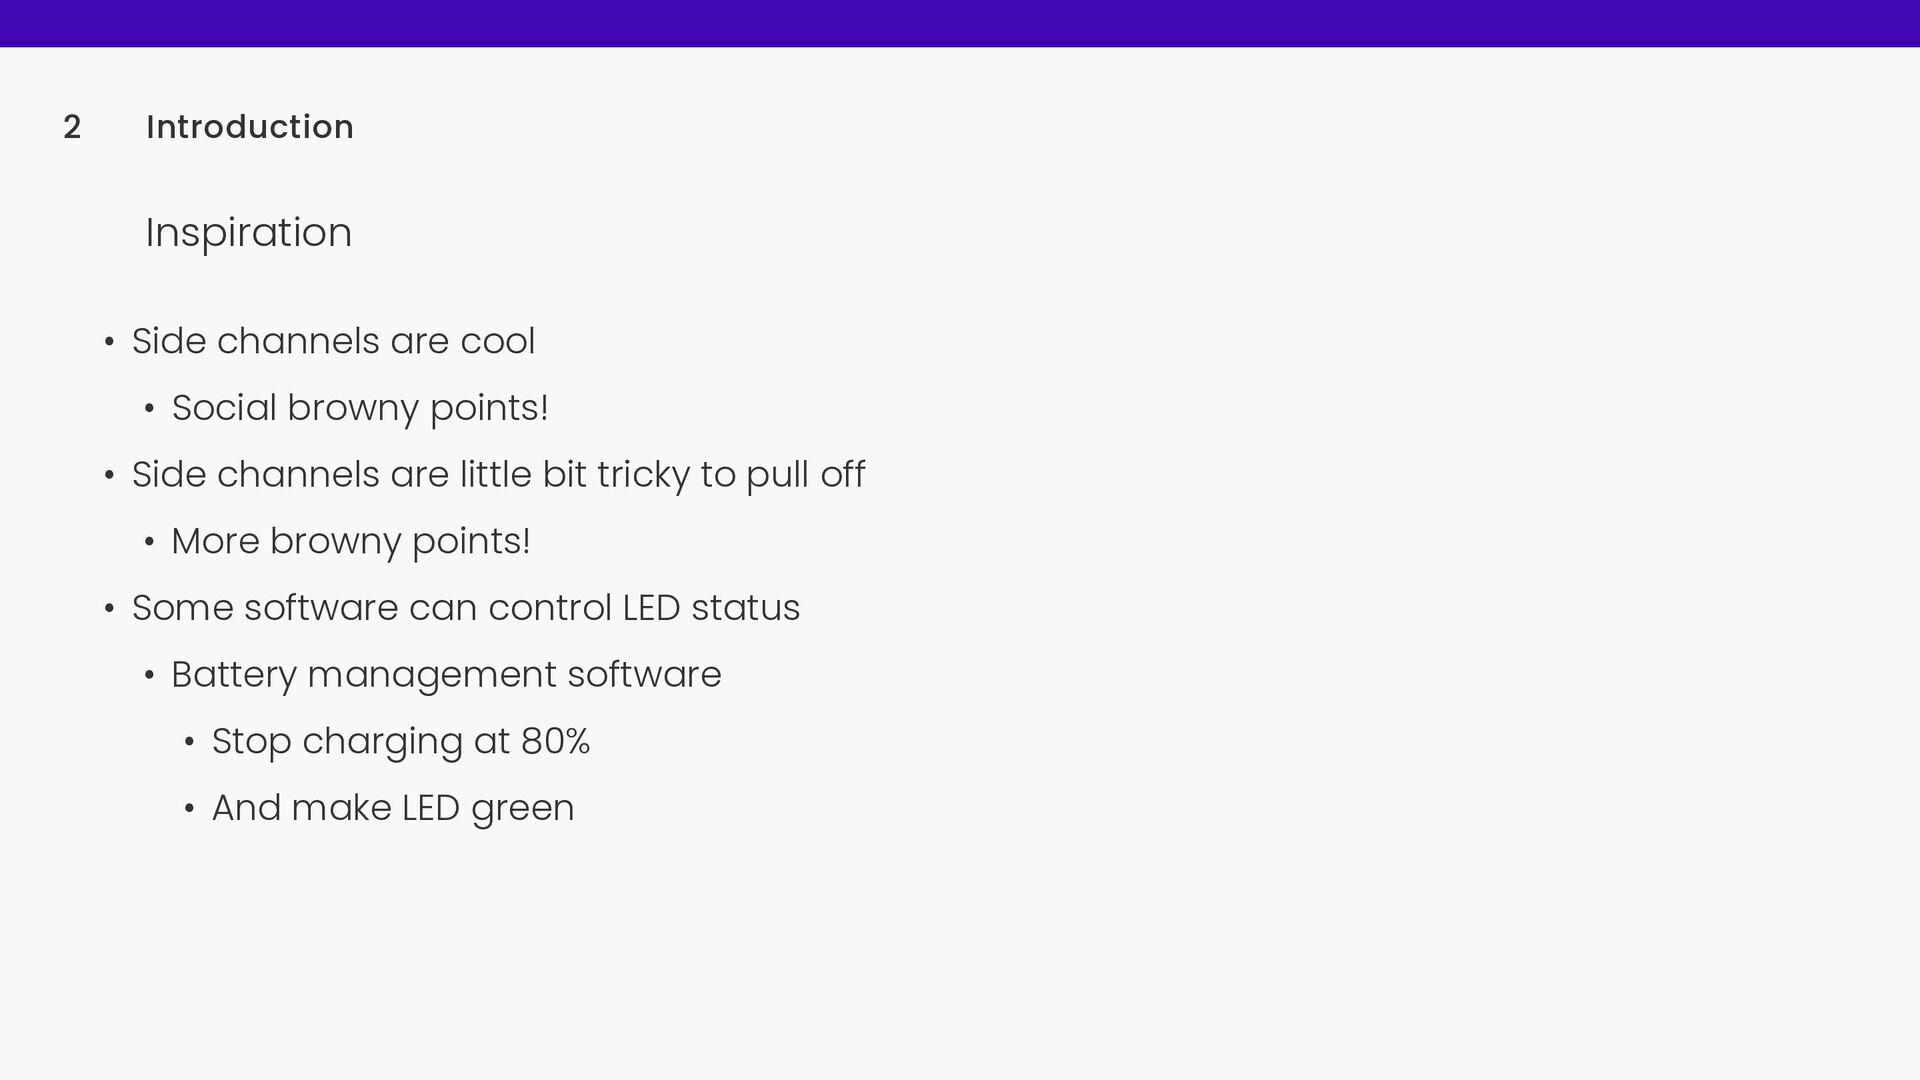Click the word 'green' in the last bullet
This screenshot has height=1080, width=1920.
click(523, 810)
